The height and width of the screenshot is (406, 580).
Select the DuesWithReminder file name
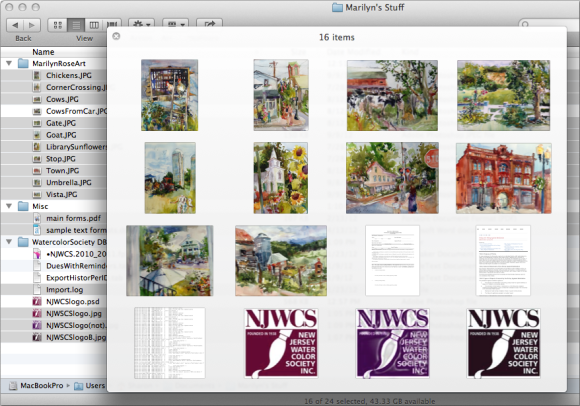[76, 266]
